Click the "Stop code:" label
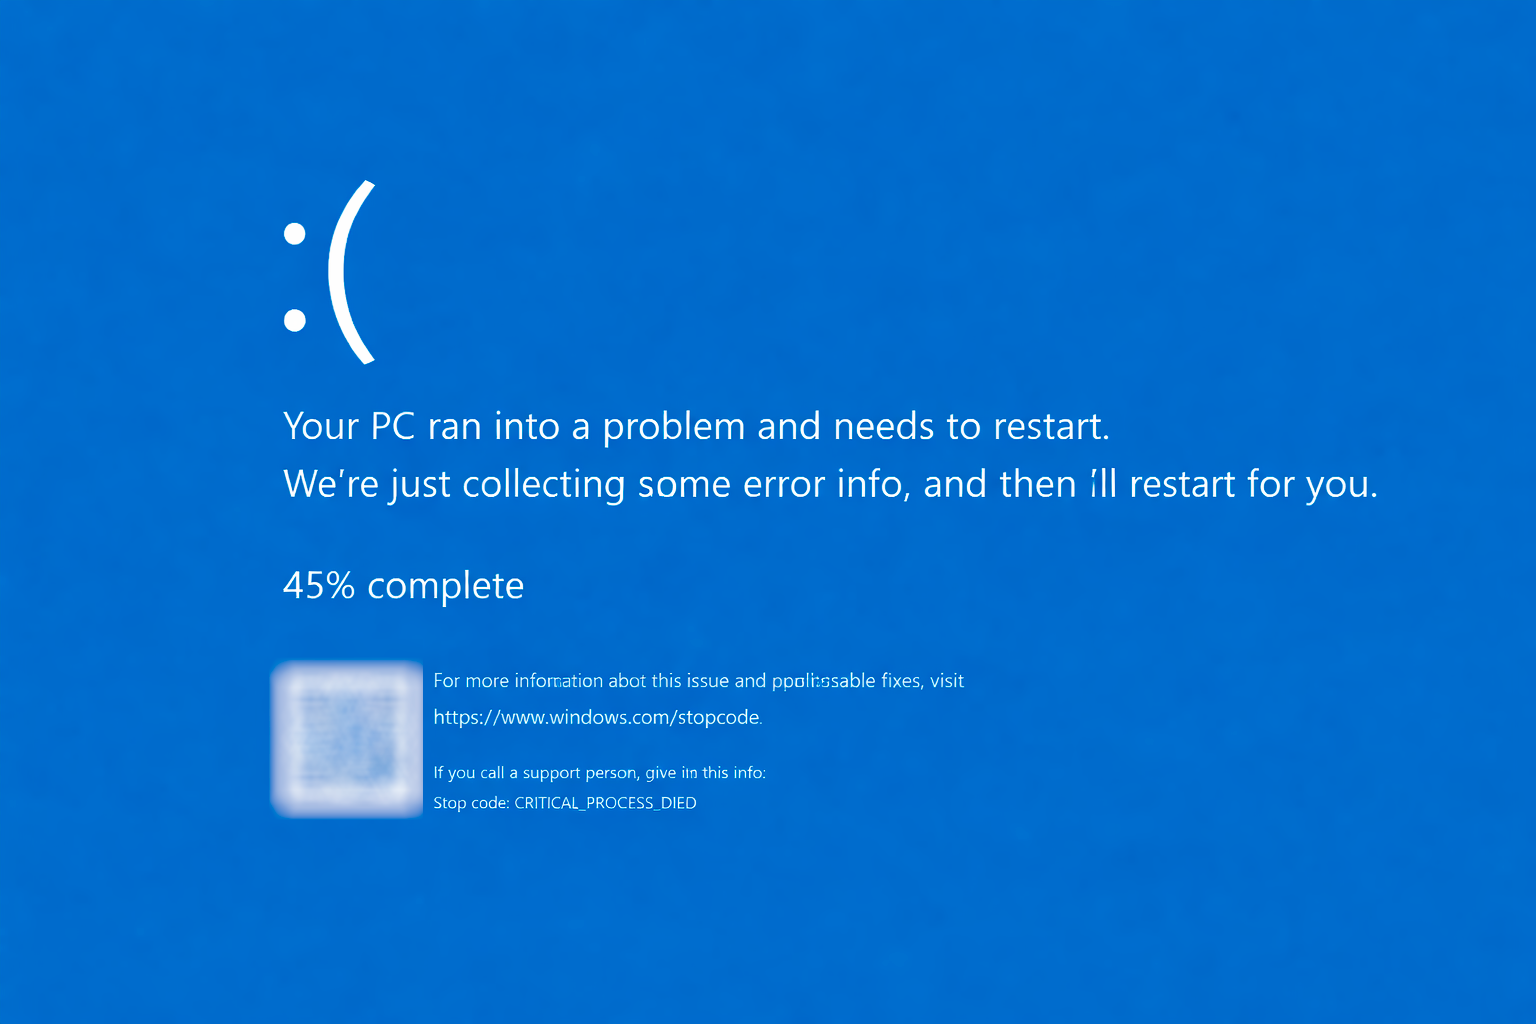The height and width of the screenshot is (1024, 1536). tap(471, 803)
